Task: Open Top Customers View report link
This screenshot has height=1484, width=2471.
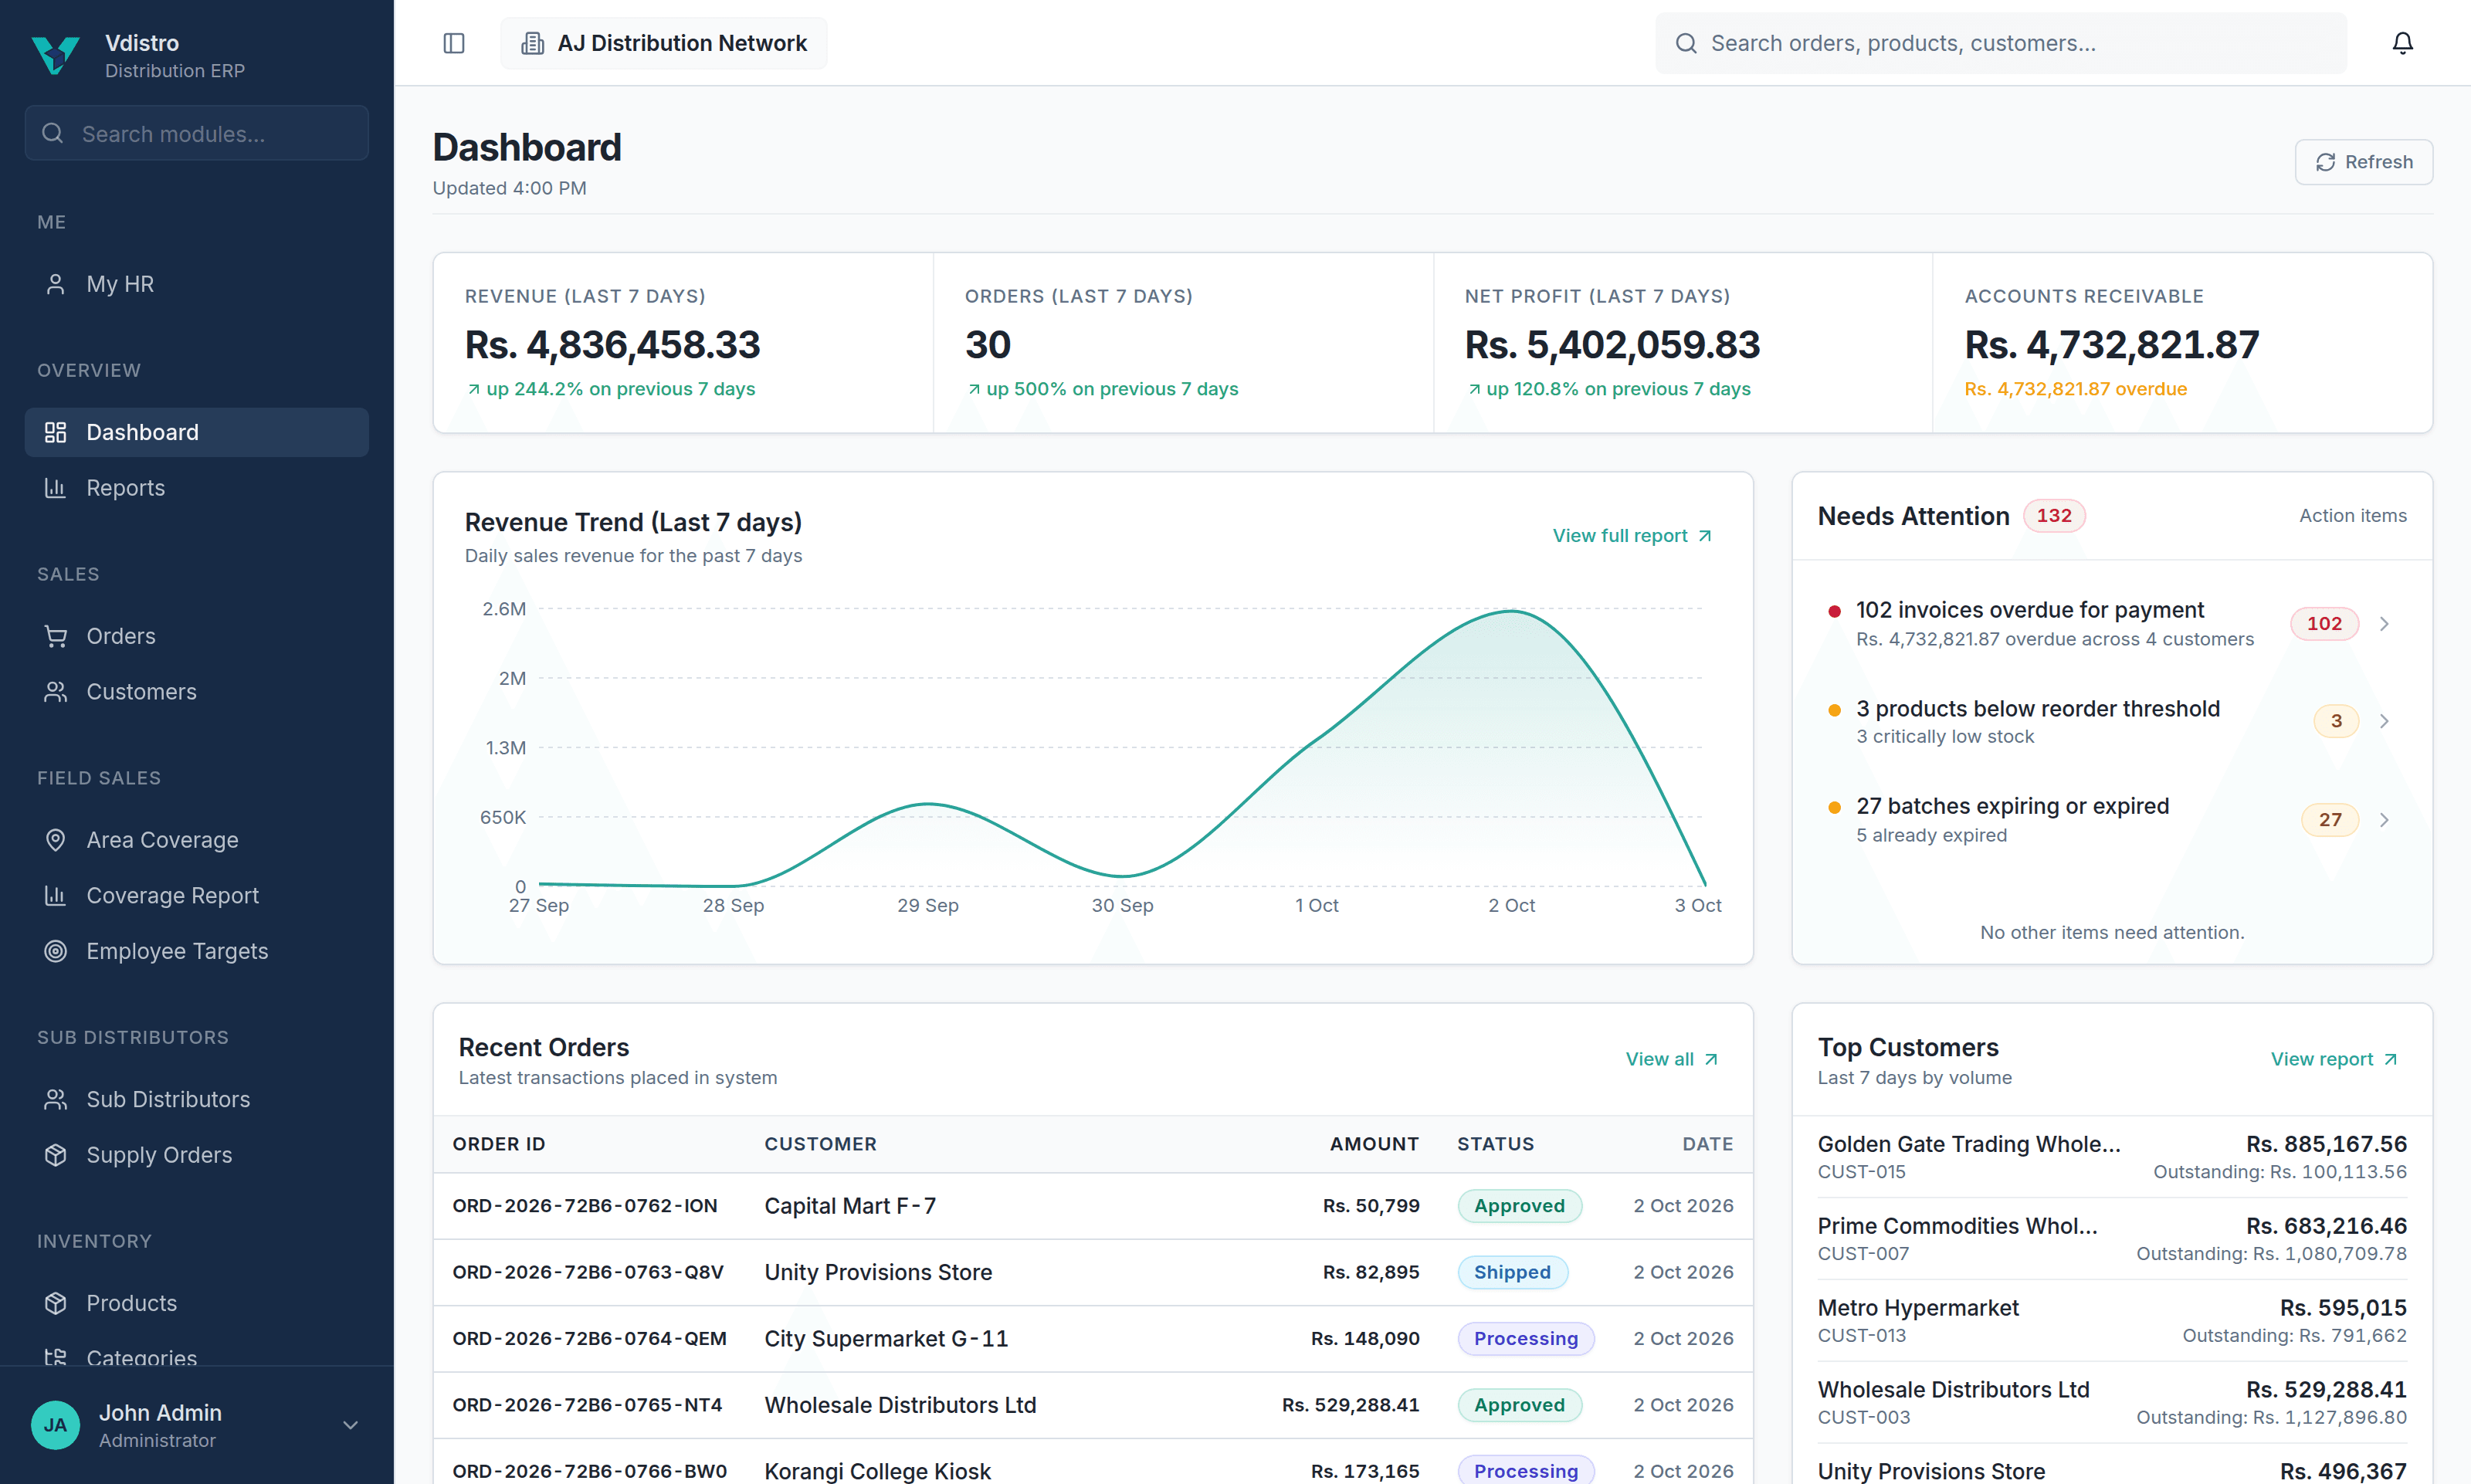Action: [x=2335, y=1059]
